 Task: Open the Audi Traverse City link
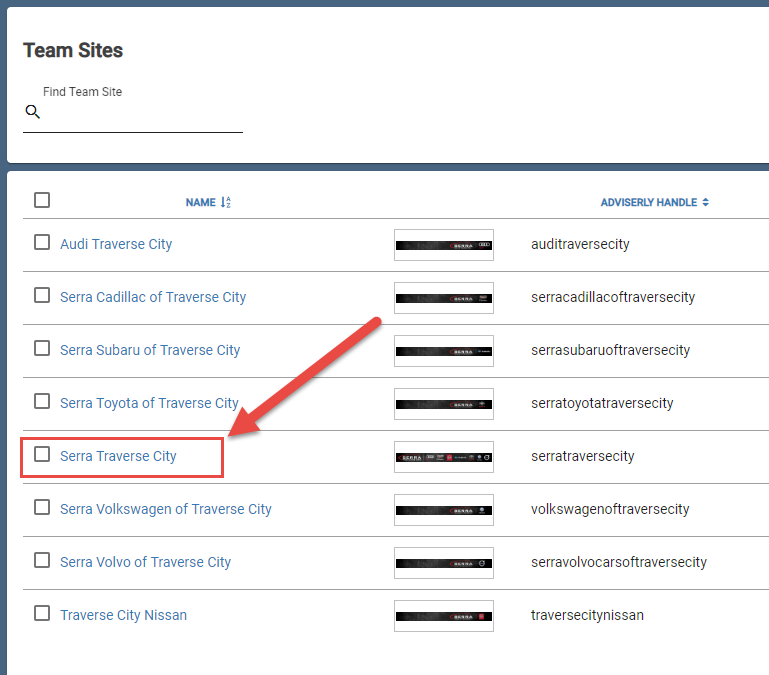click(x=116, y=244)
